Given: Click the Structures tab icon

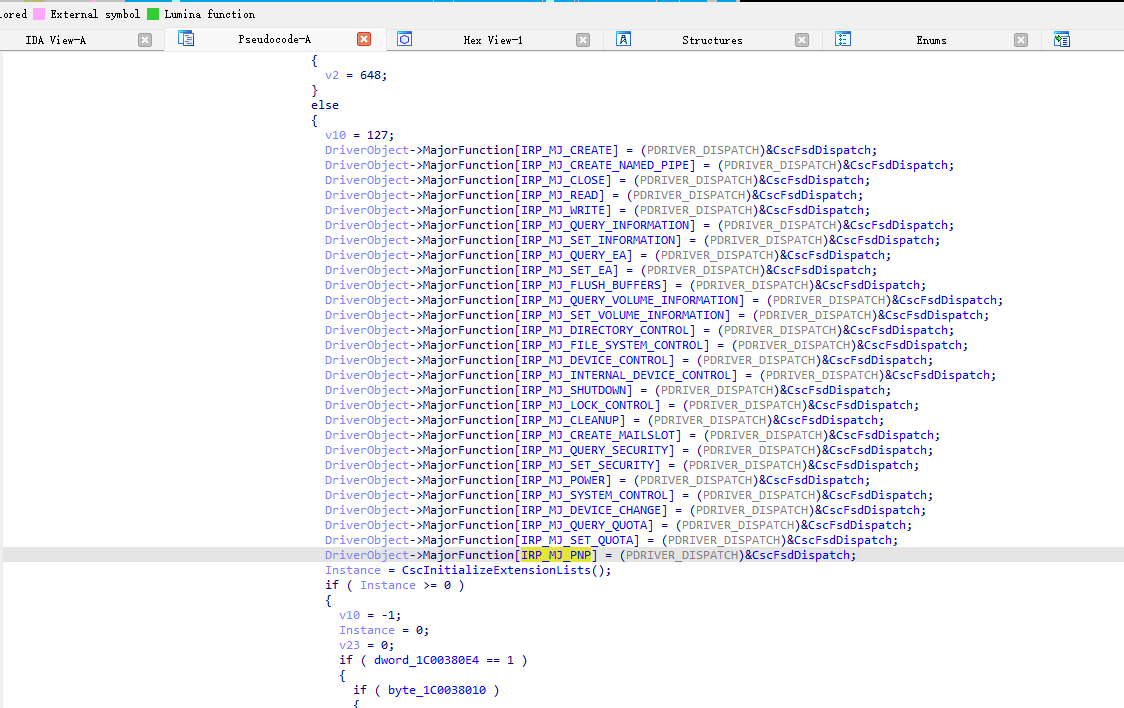Looking at the screenshot, I should pos(623,39).
